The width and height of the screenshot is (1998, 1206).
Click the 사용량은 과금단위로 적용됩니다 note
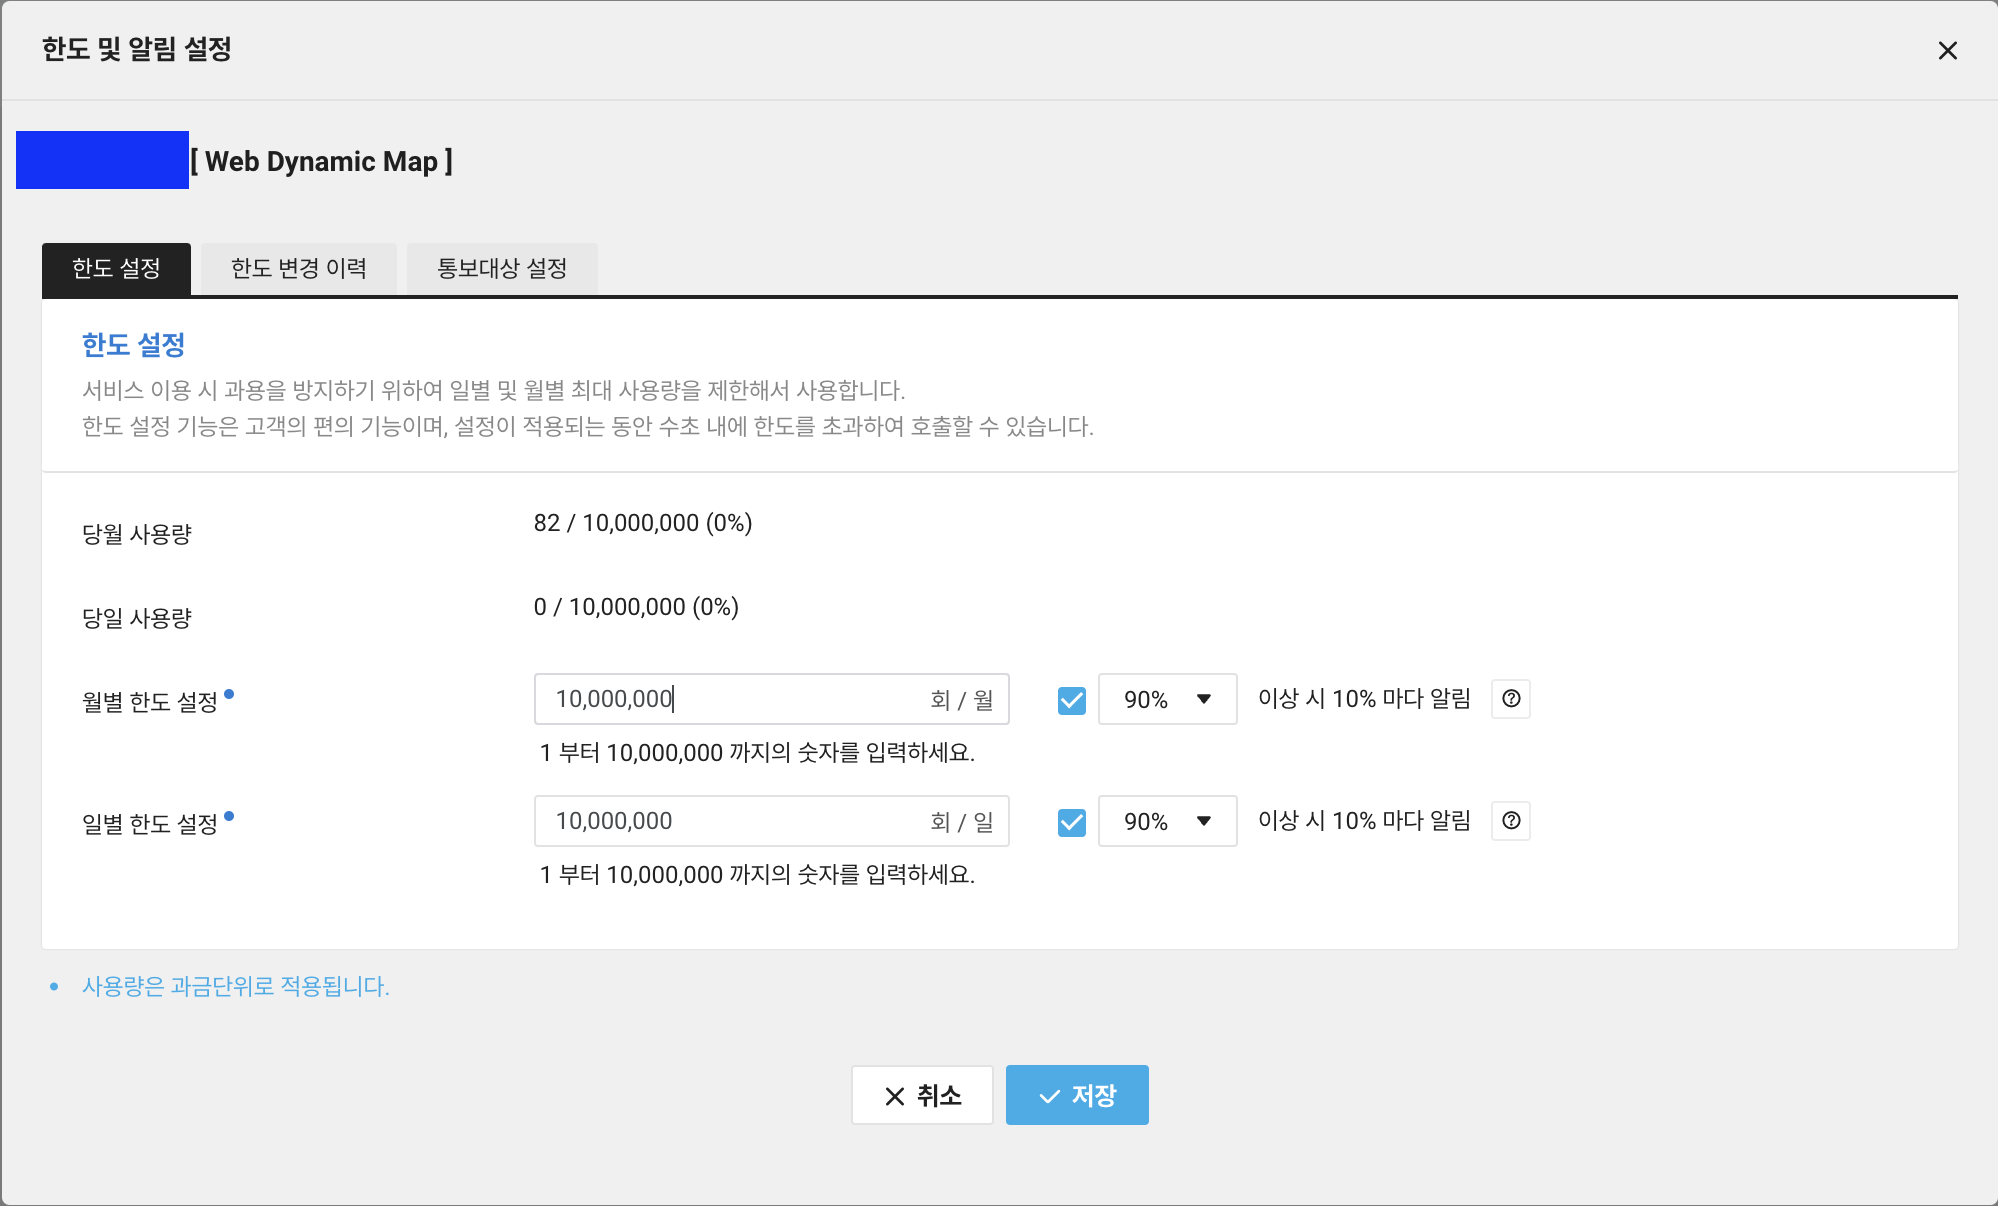click(x=235, y=986)
